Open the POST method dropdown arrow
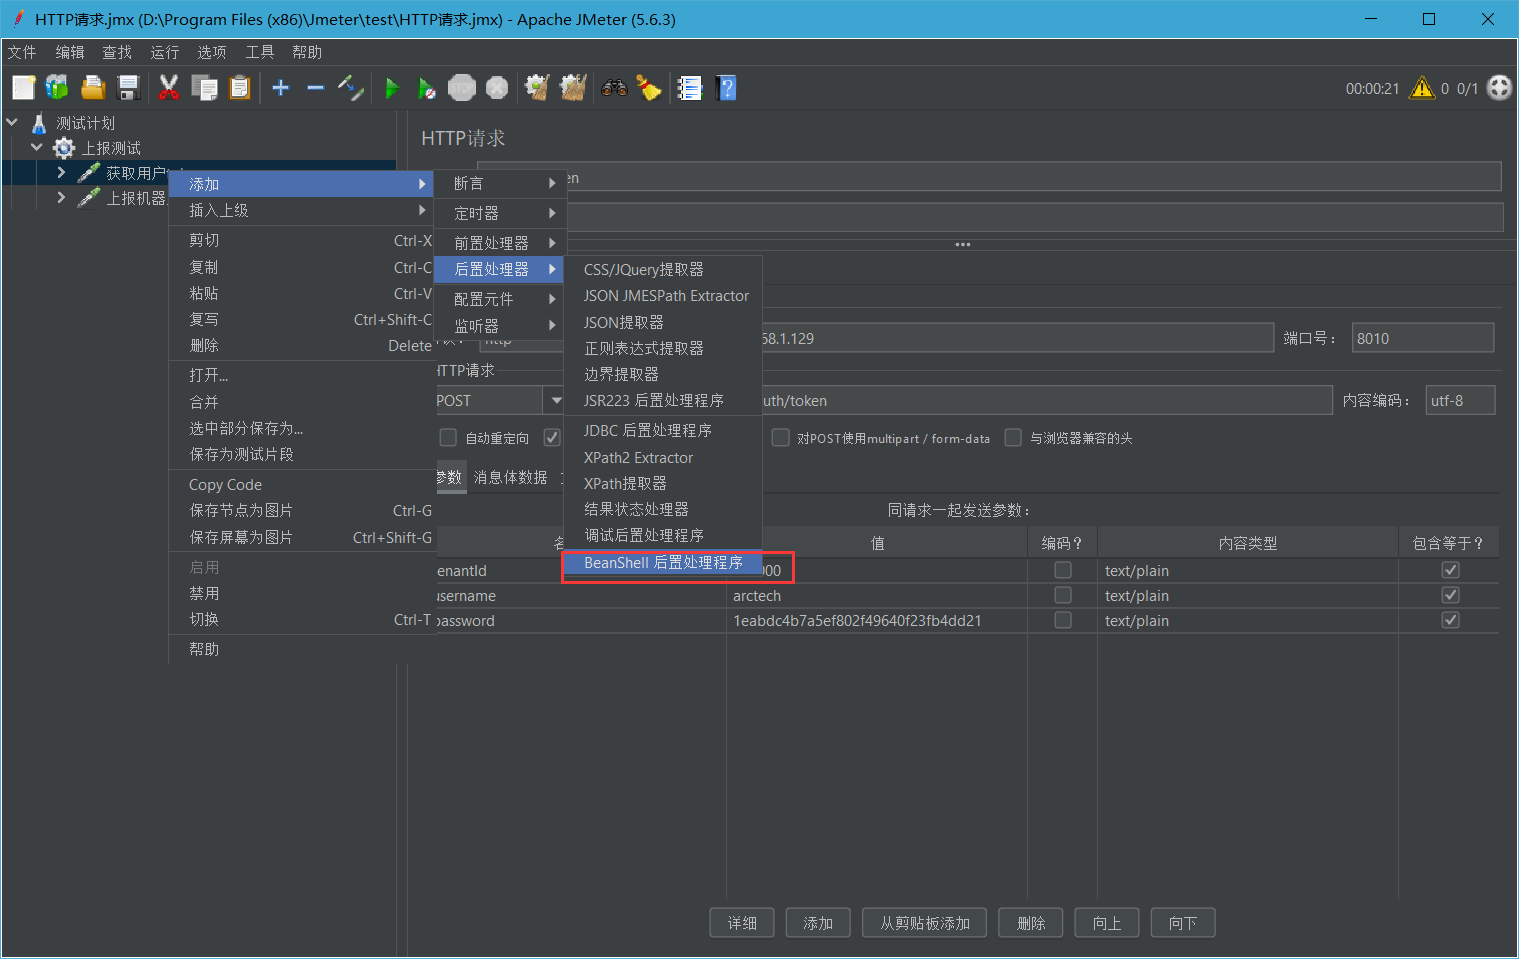This screenshot has width=1519, height=959. [x=556, y=400]
